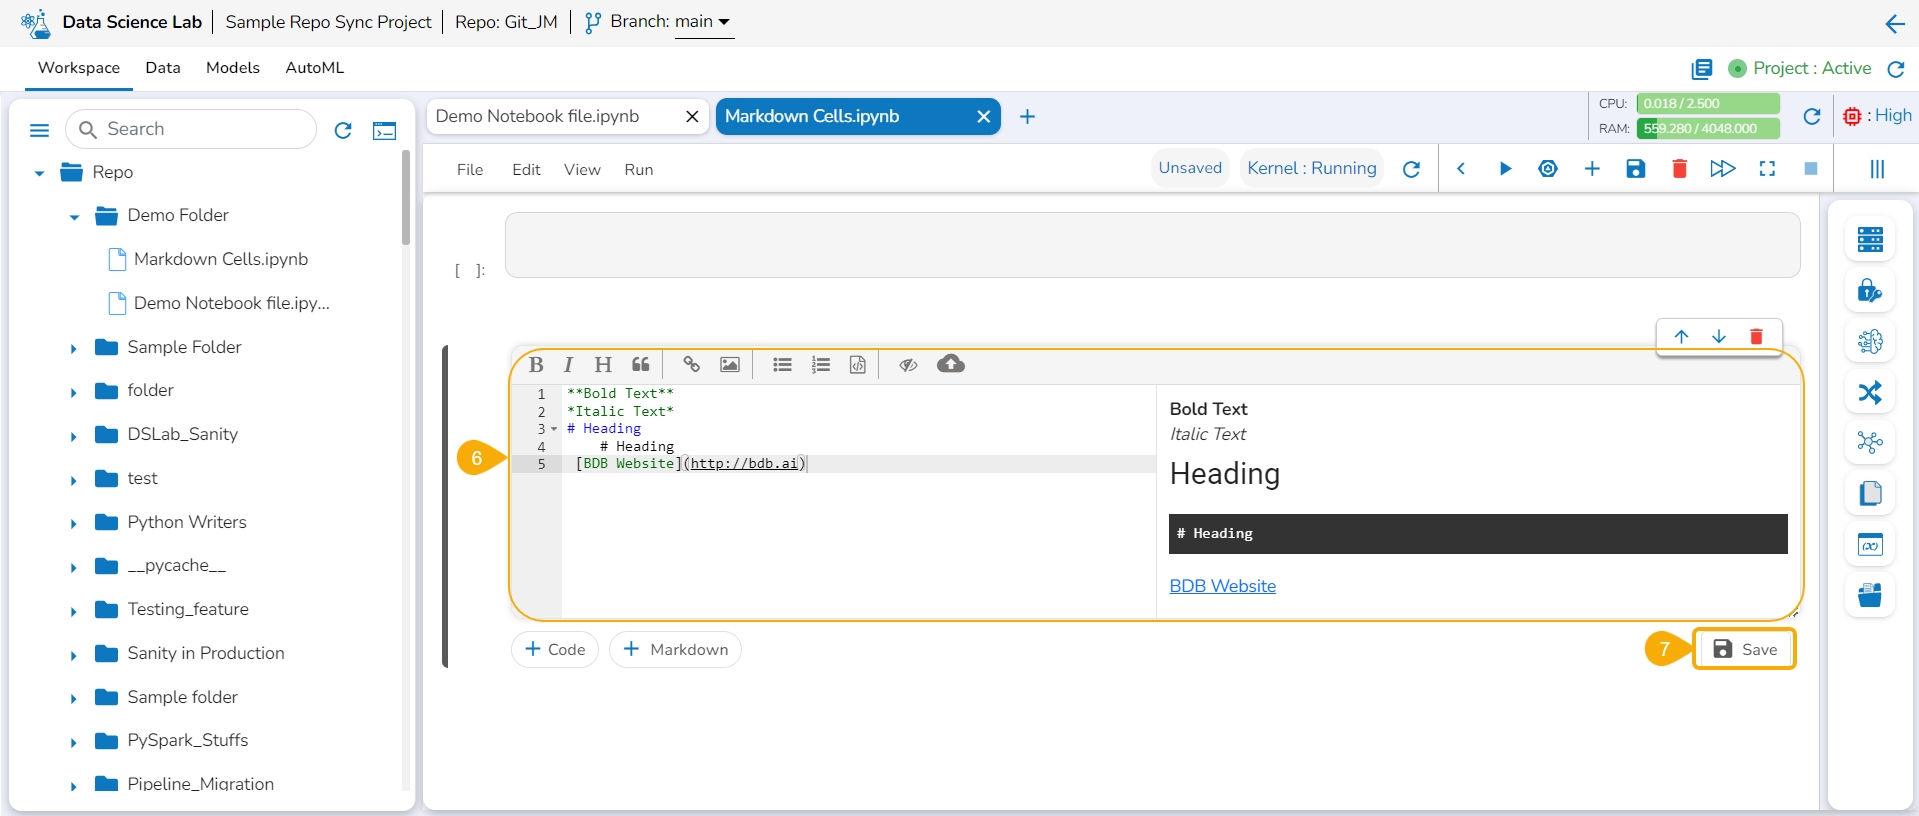The width and height of the screenshot is (1919, 816).
Task: Toggle the markdown preview eye icon
Action: (908, 365)
